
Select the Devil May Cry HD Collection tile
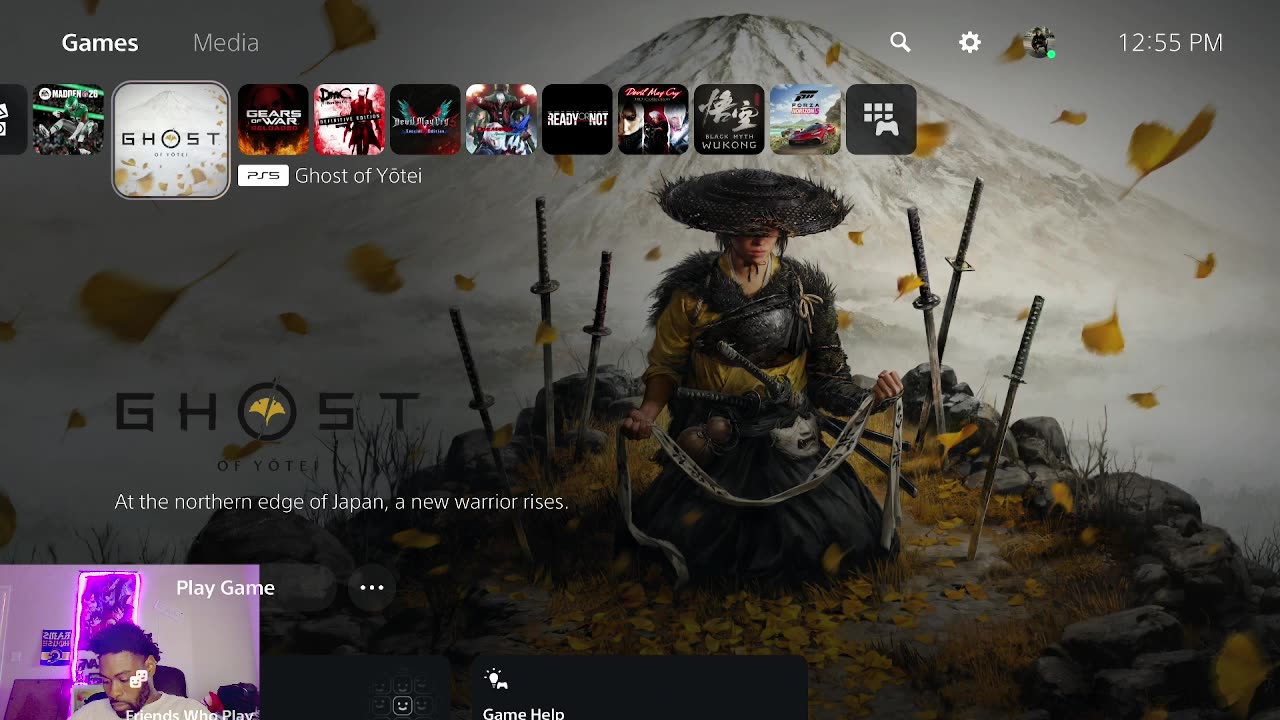coord(653,120)
